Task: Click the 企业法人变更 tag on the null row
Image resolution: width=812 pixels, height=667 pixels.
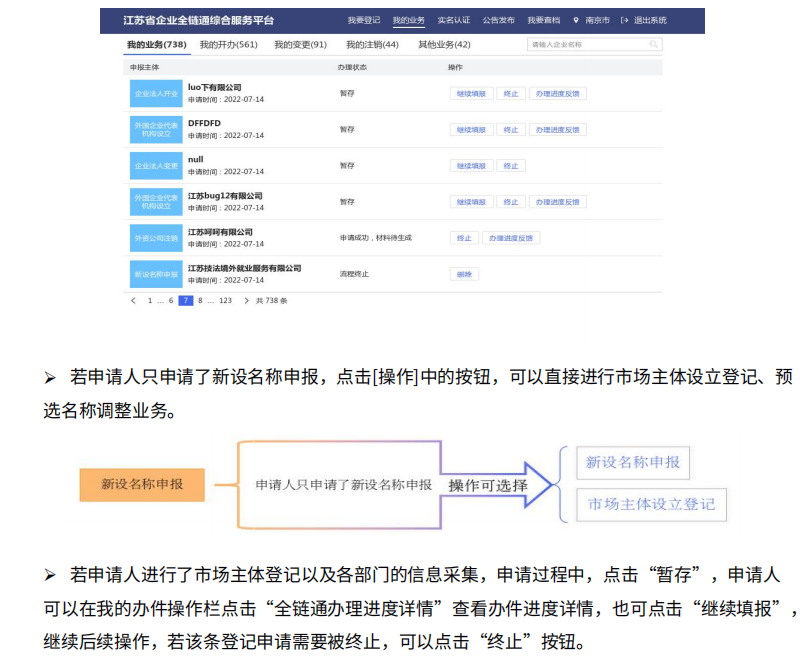Action: tap(156, 166)
